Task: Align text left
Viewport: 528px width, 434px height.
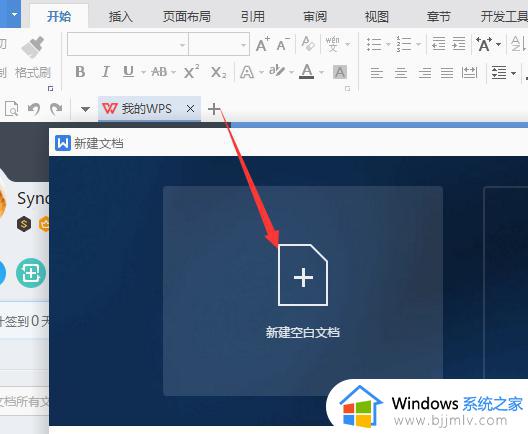Action: [376, 72]
